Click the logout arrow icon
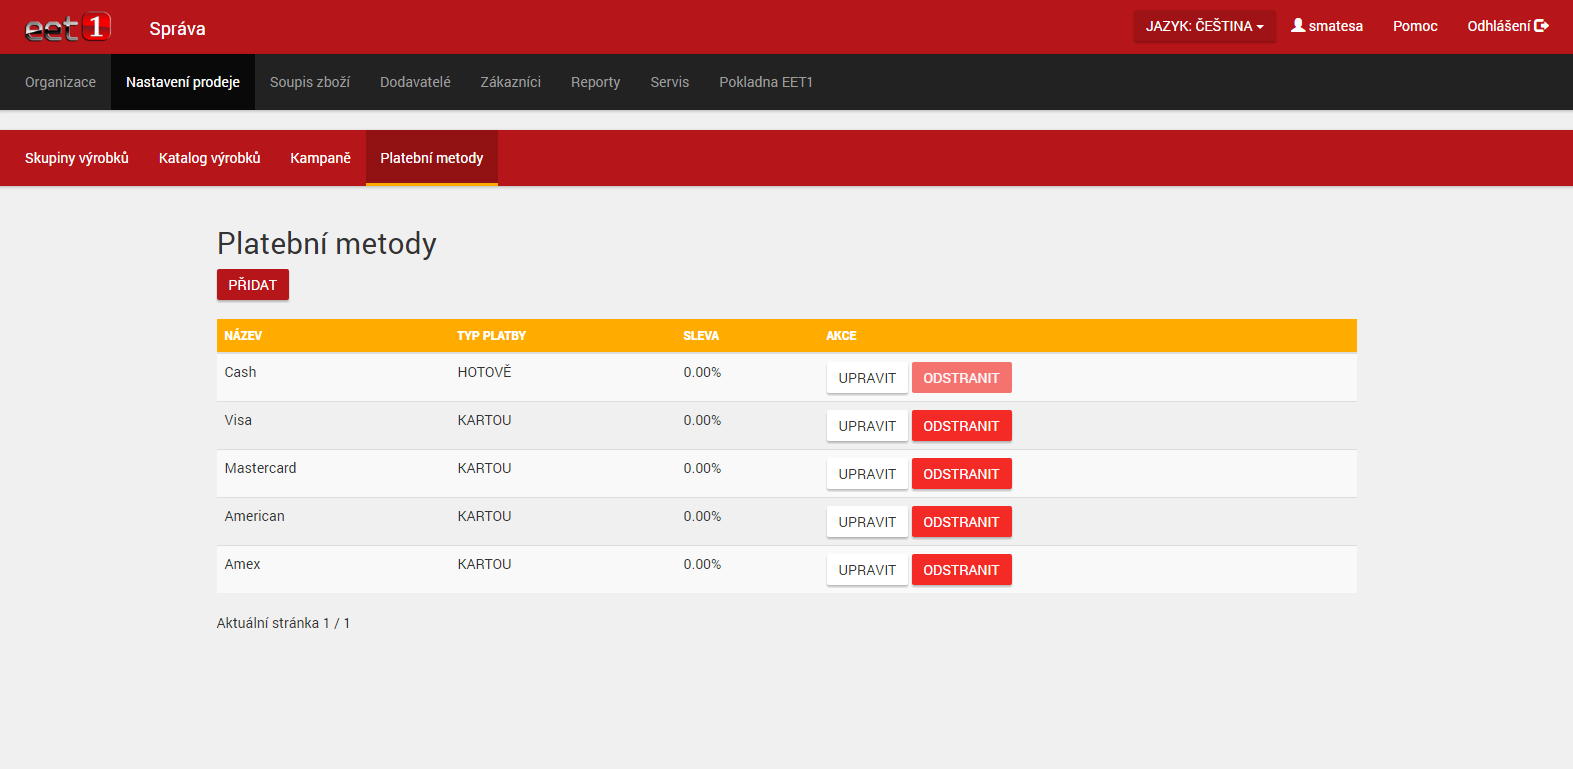Screen dimensions: 1573x769 pyautogui.click(x=1541, y=26)
